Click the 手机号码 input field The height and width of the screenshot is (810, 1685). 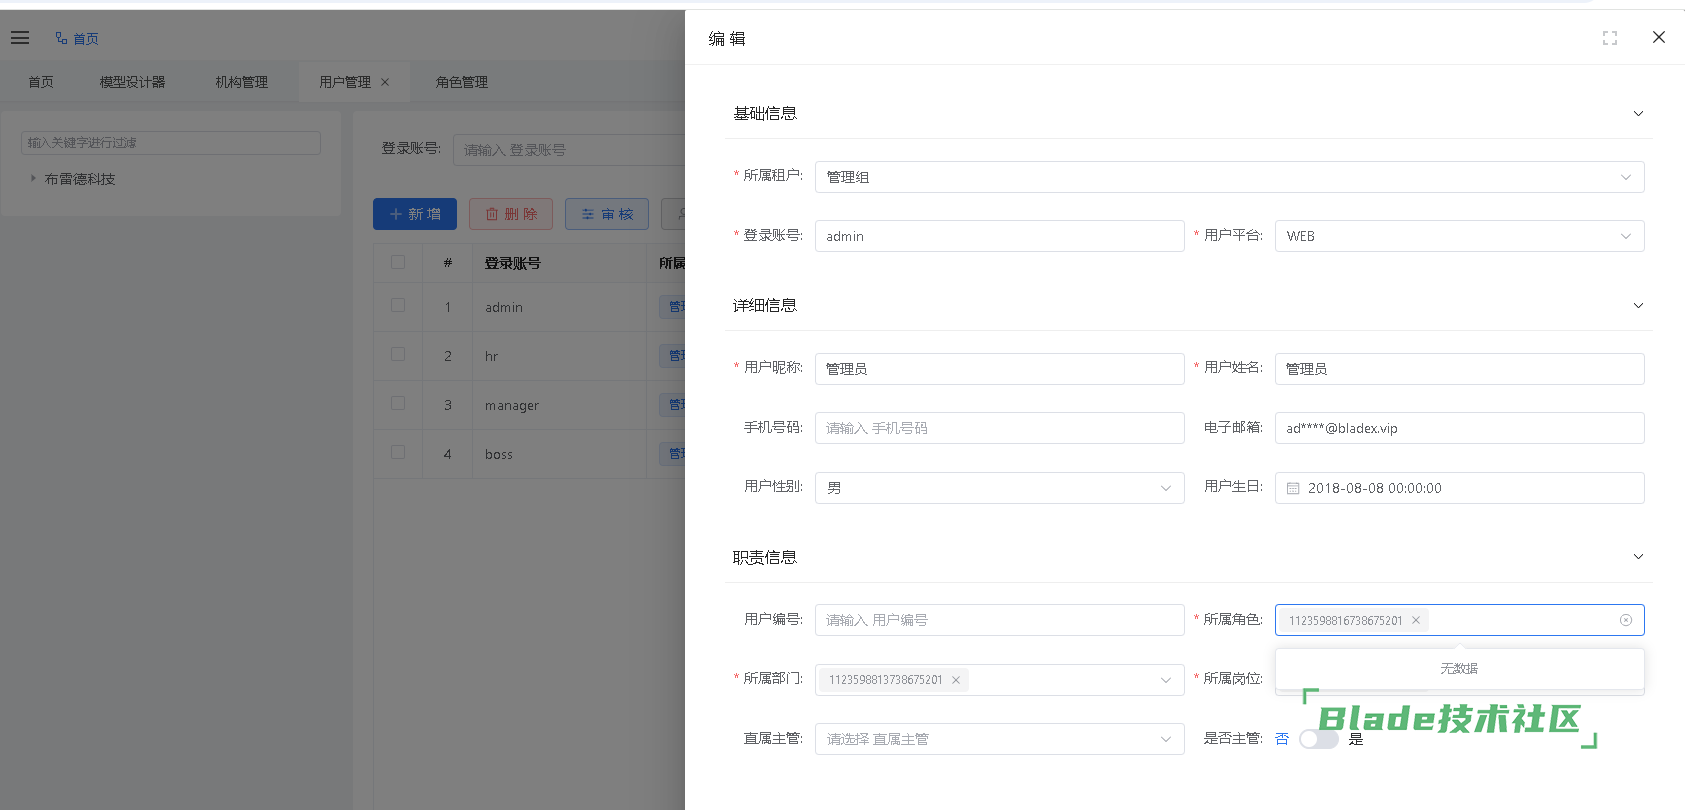[999, 428]
